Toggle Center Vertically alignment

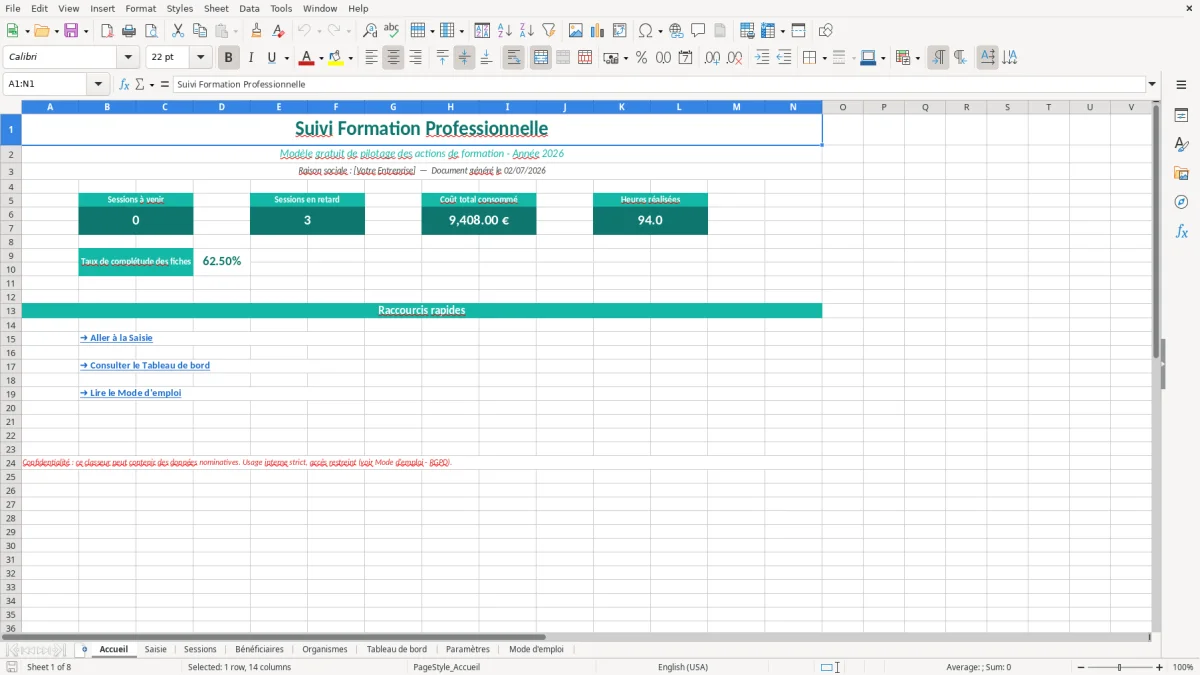pyautogui.click(x=464, y=58)
